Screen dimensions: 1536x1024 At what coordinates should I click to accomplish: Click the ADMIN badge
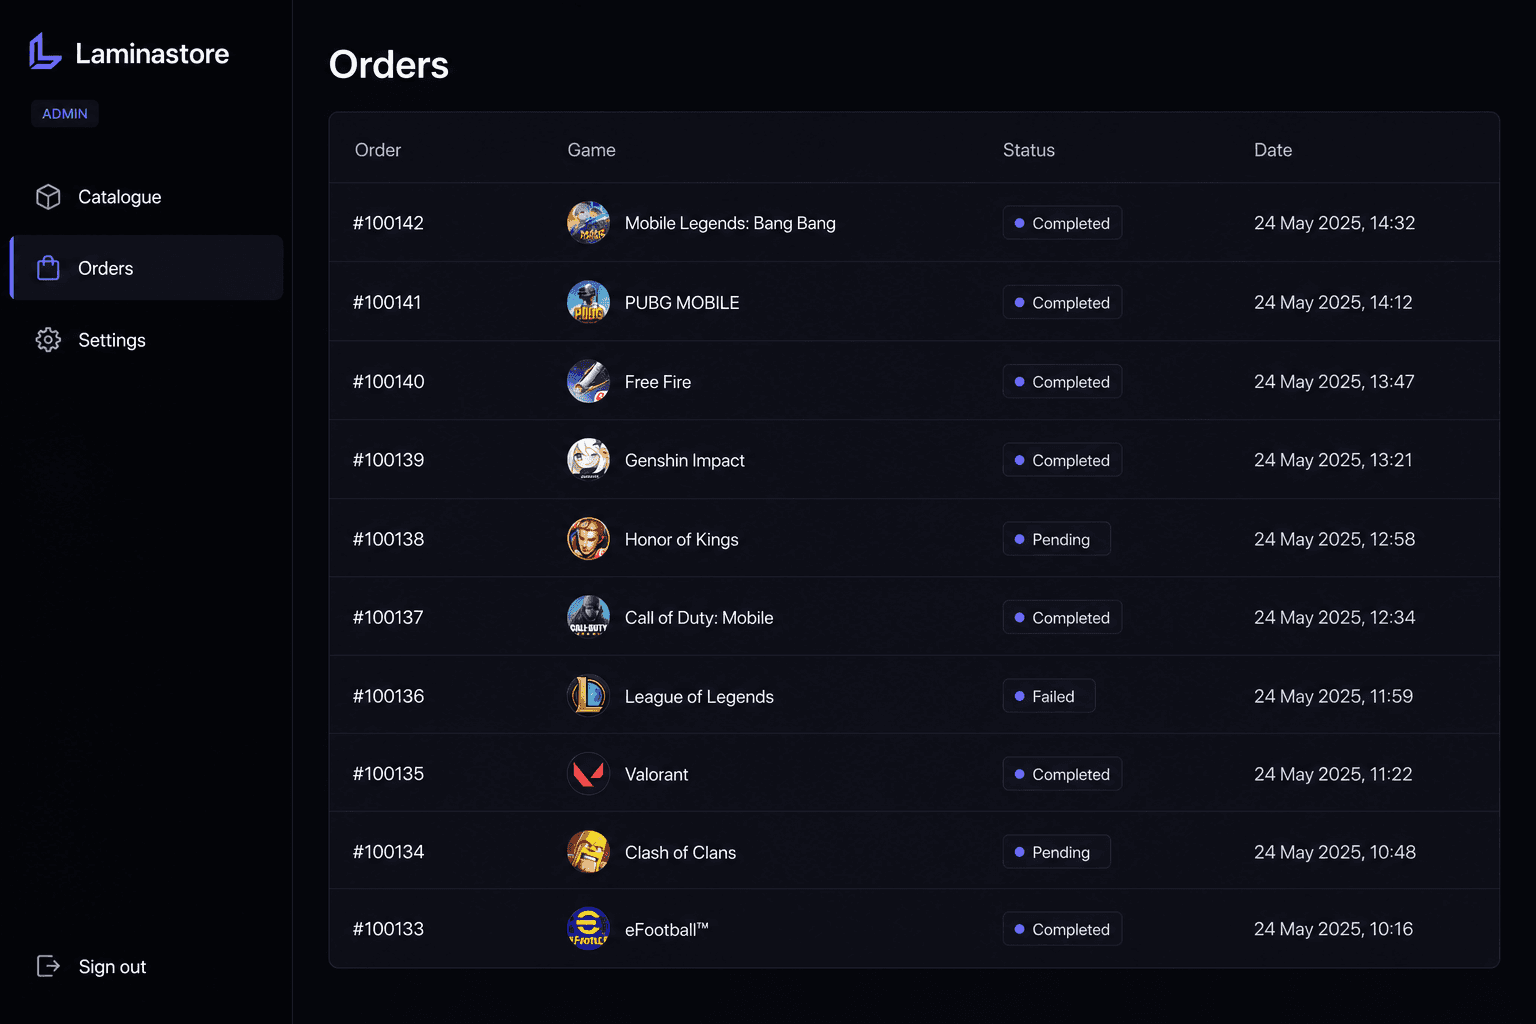coord(65,114)
